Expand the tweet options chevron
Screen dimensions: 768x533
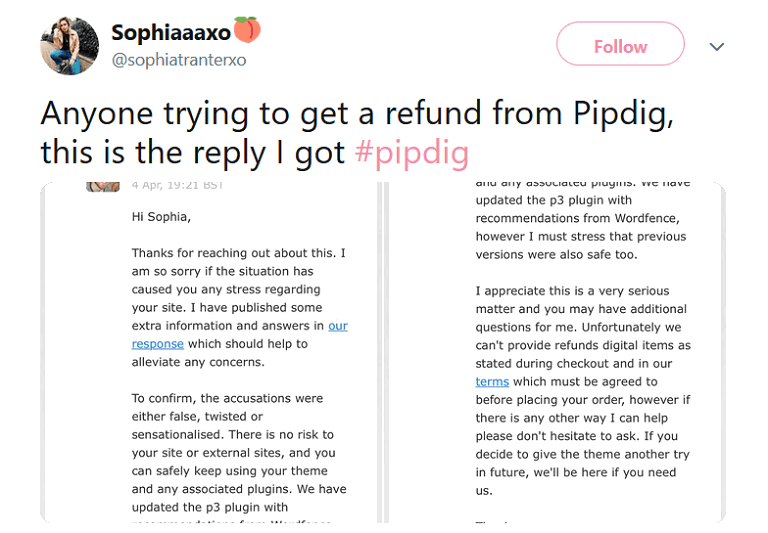[717, 47]
